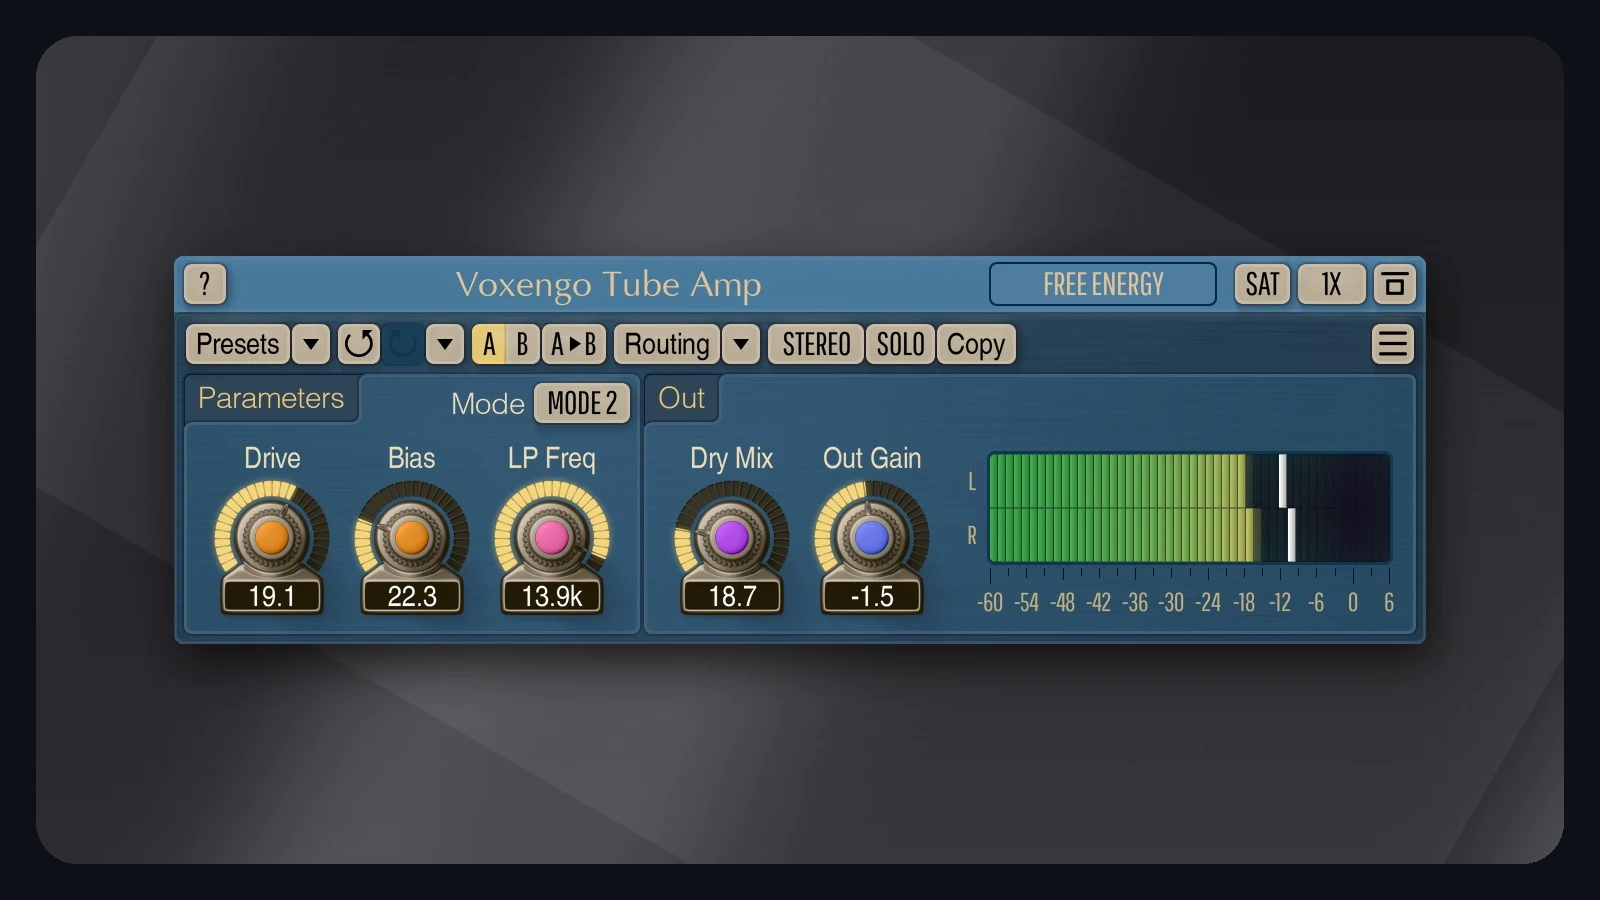Click the pink LP Freq knob
The width and height of the screenshot is (1600, 900).
tap(551, 537)
